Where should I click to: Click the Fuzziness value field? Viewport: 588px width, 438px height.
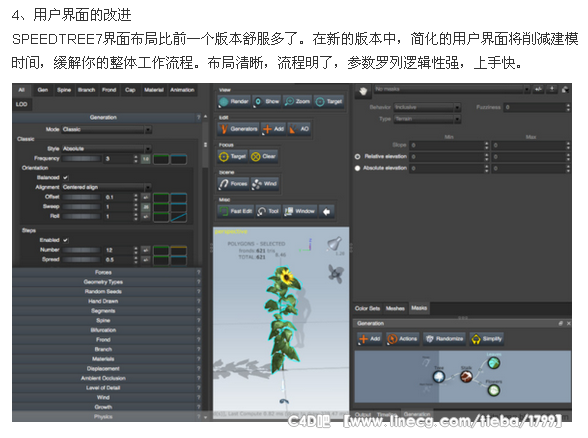535,107
